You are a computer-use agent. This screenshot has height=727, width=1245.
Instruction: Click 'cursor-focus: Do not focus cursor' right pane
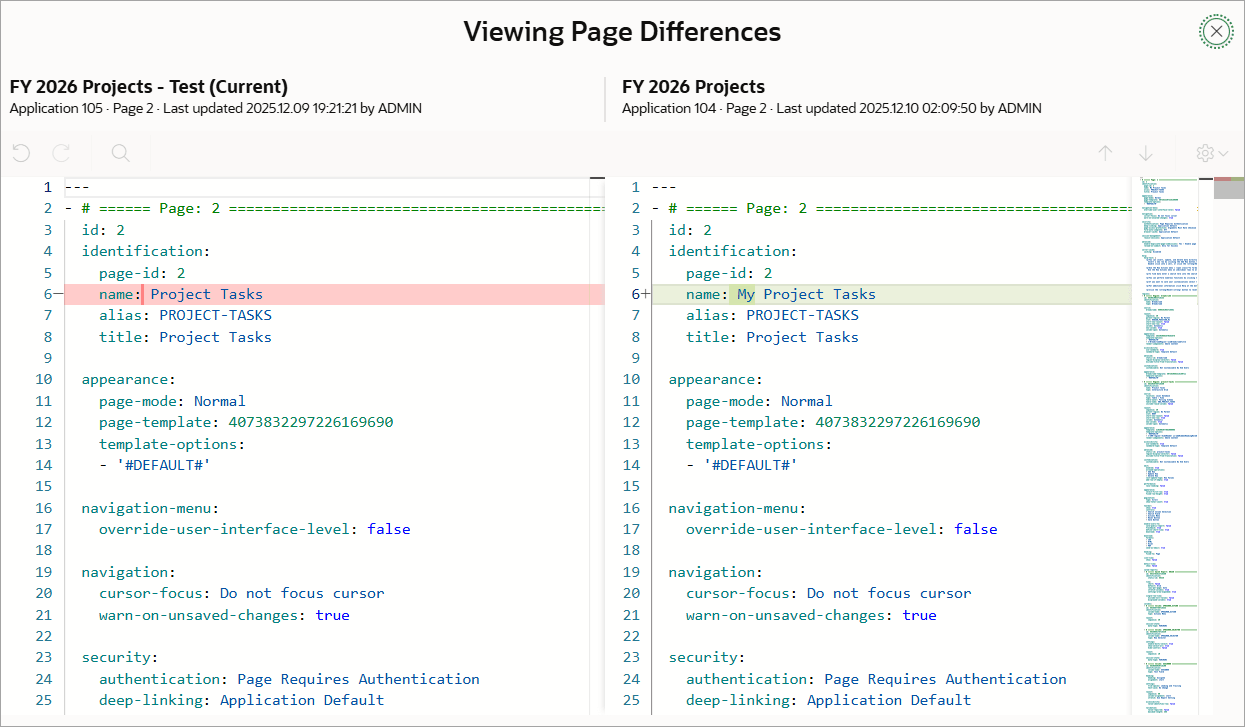click(x=828, y=593)
